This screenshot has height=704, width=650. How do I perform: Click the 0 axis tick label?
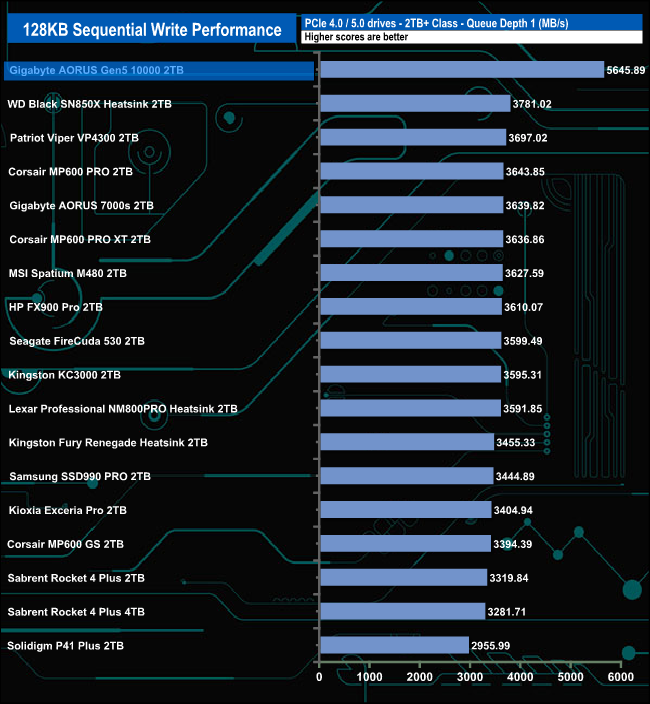(x=319, y=677)
